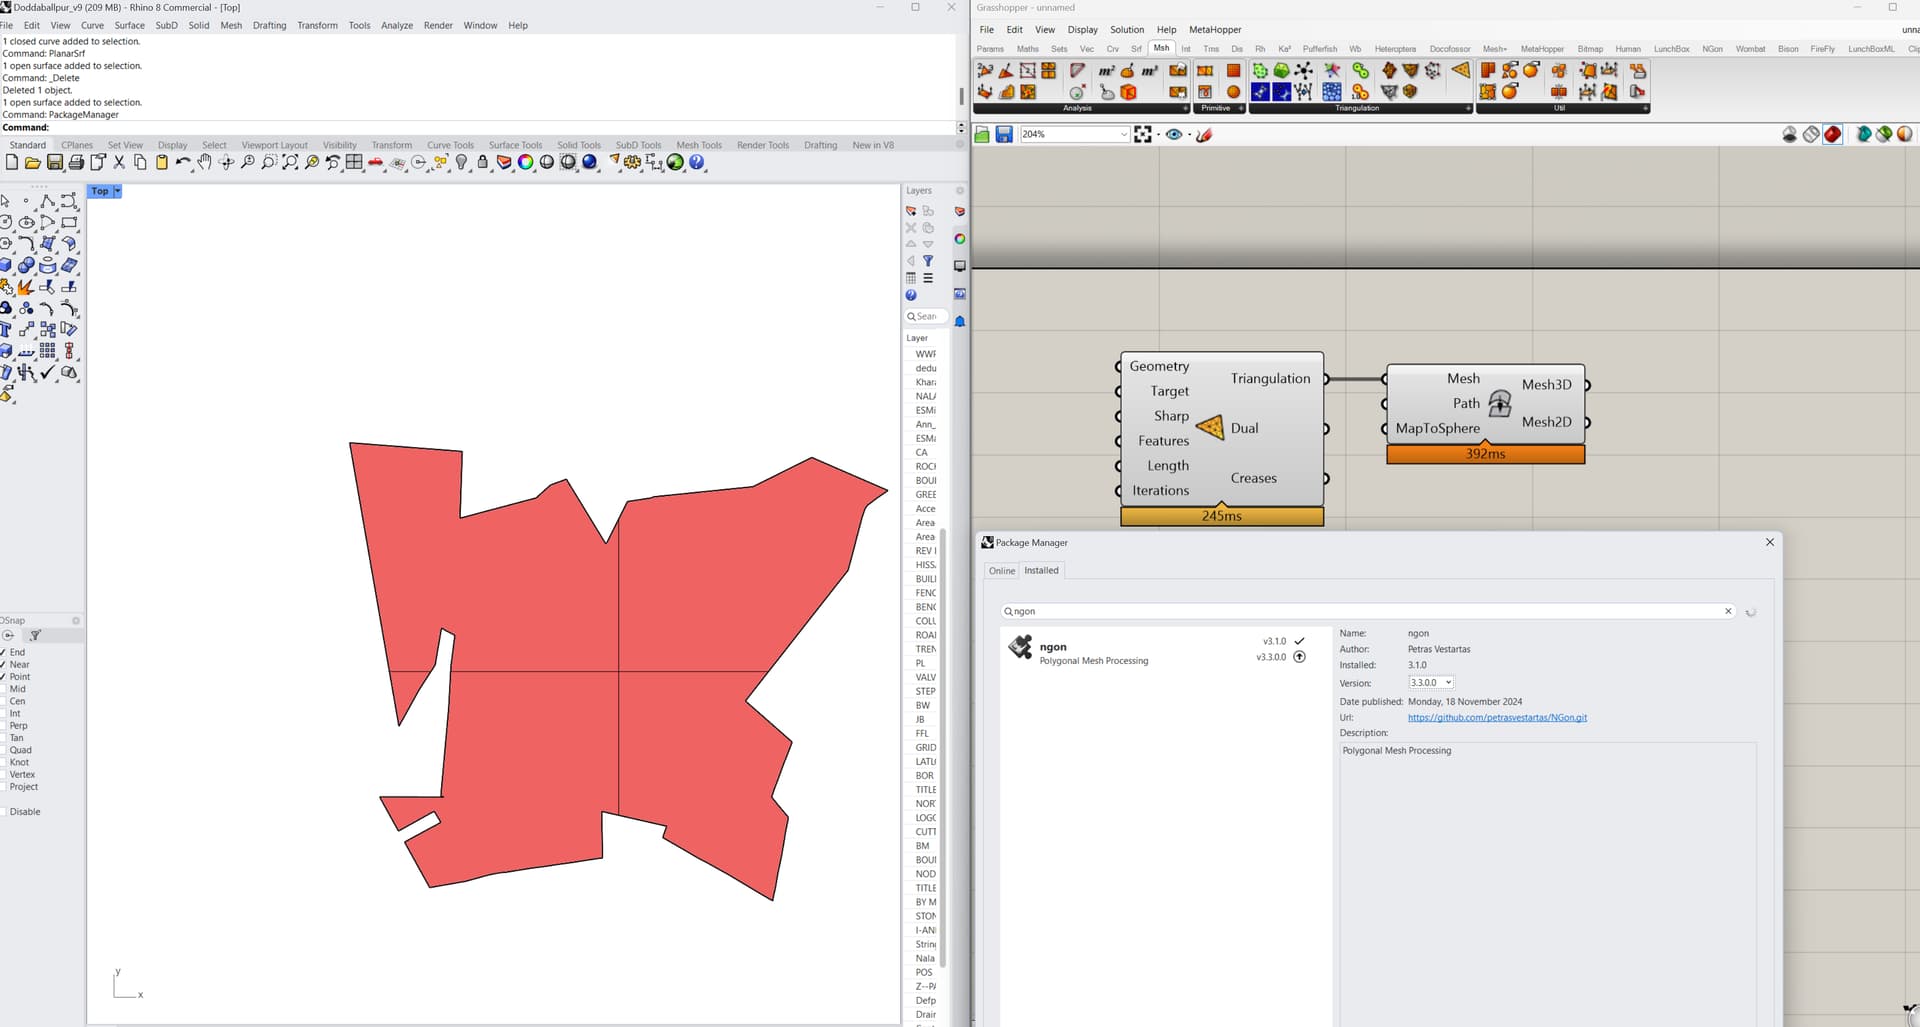Click the light bulb Hide/Show icon
The image size is (1920, 1027).
(461, 162)
